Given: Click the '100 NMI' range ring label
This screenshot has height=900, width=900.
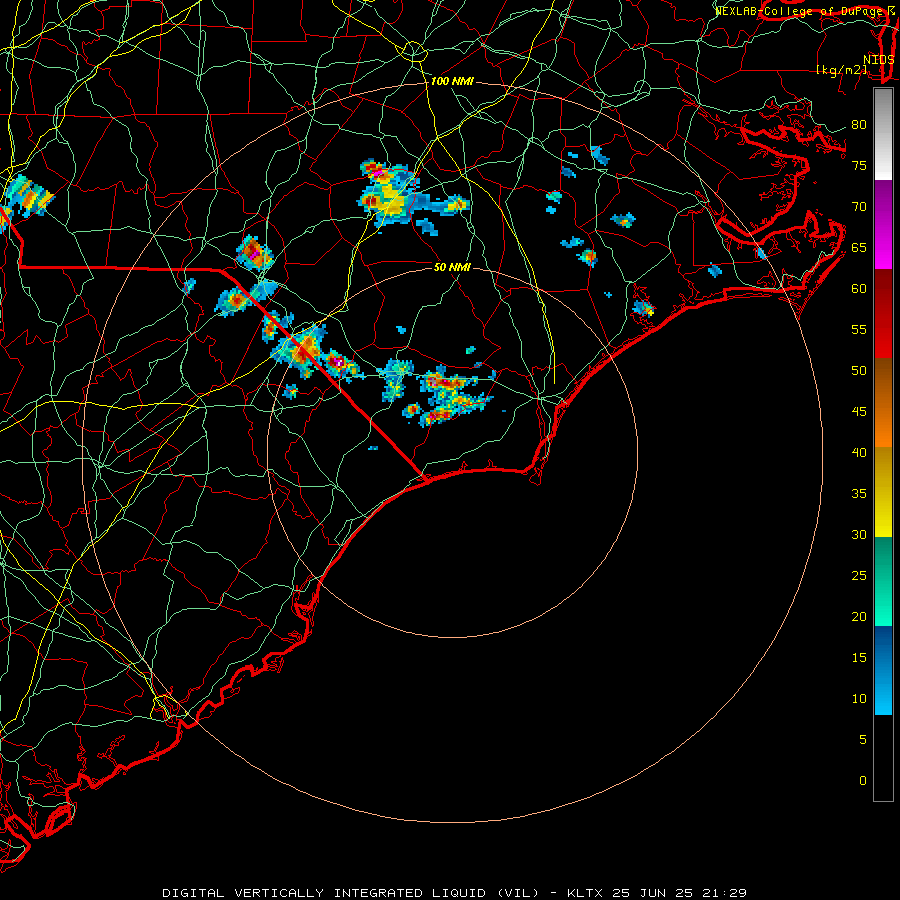Looking at the screenshot, I should (x=452, y=82).
